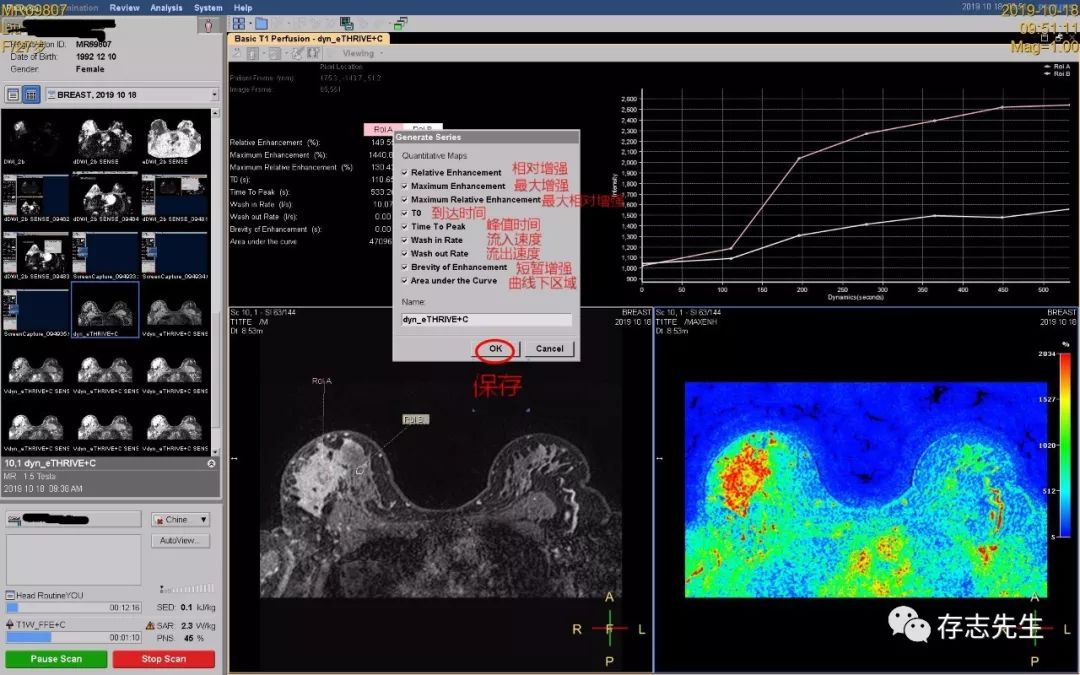The image size is (1080, 675).
Task: Open the Chine dropdown menu
Action: pyautogui.click(x=181, y=520)
